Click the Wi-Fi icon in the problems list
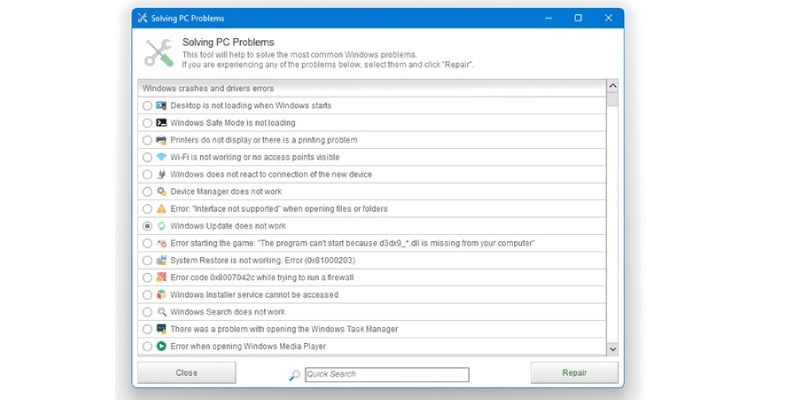The image size is (790, 400). (161, 157)
